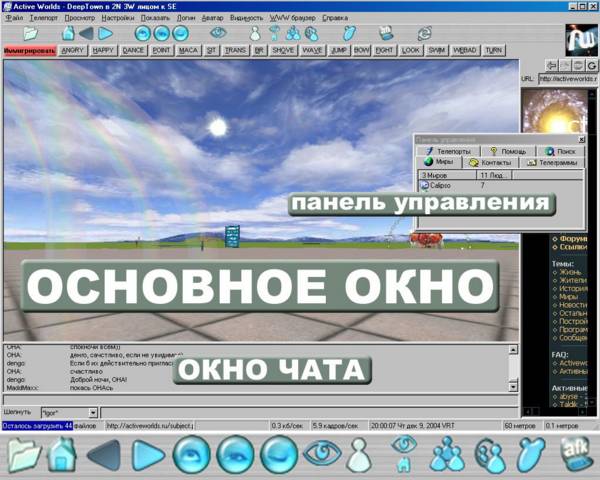Click the open folder icon in top toolbar
The height and width of the screenshot is (480, 600).
30,33
